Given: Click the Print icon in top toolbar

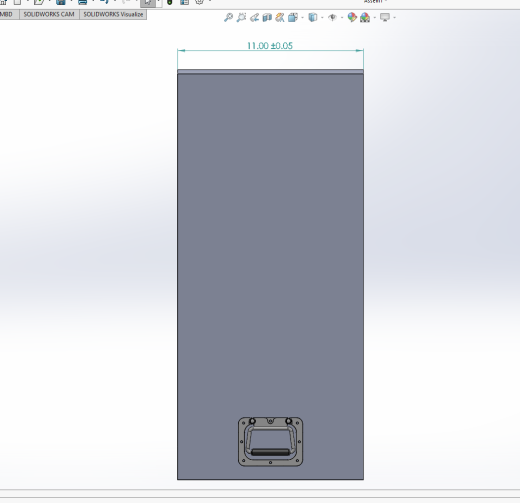Looking at the screenshot, I should [82, 2].
